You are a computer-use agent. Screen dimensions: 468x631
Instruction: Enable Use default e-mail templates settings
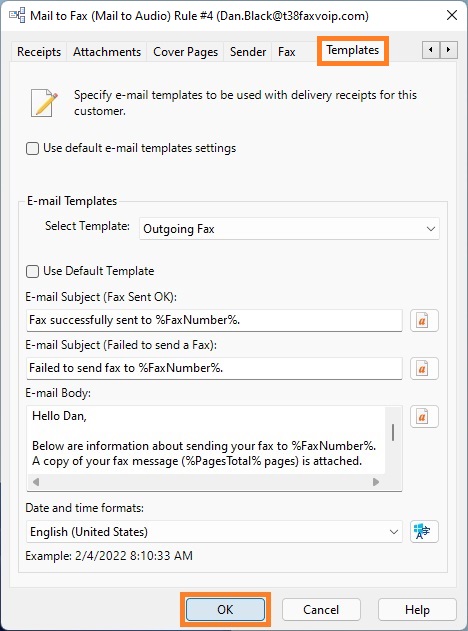(32, 148)
